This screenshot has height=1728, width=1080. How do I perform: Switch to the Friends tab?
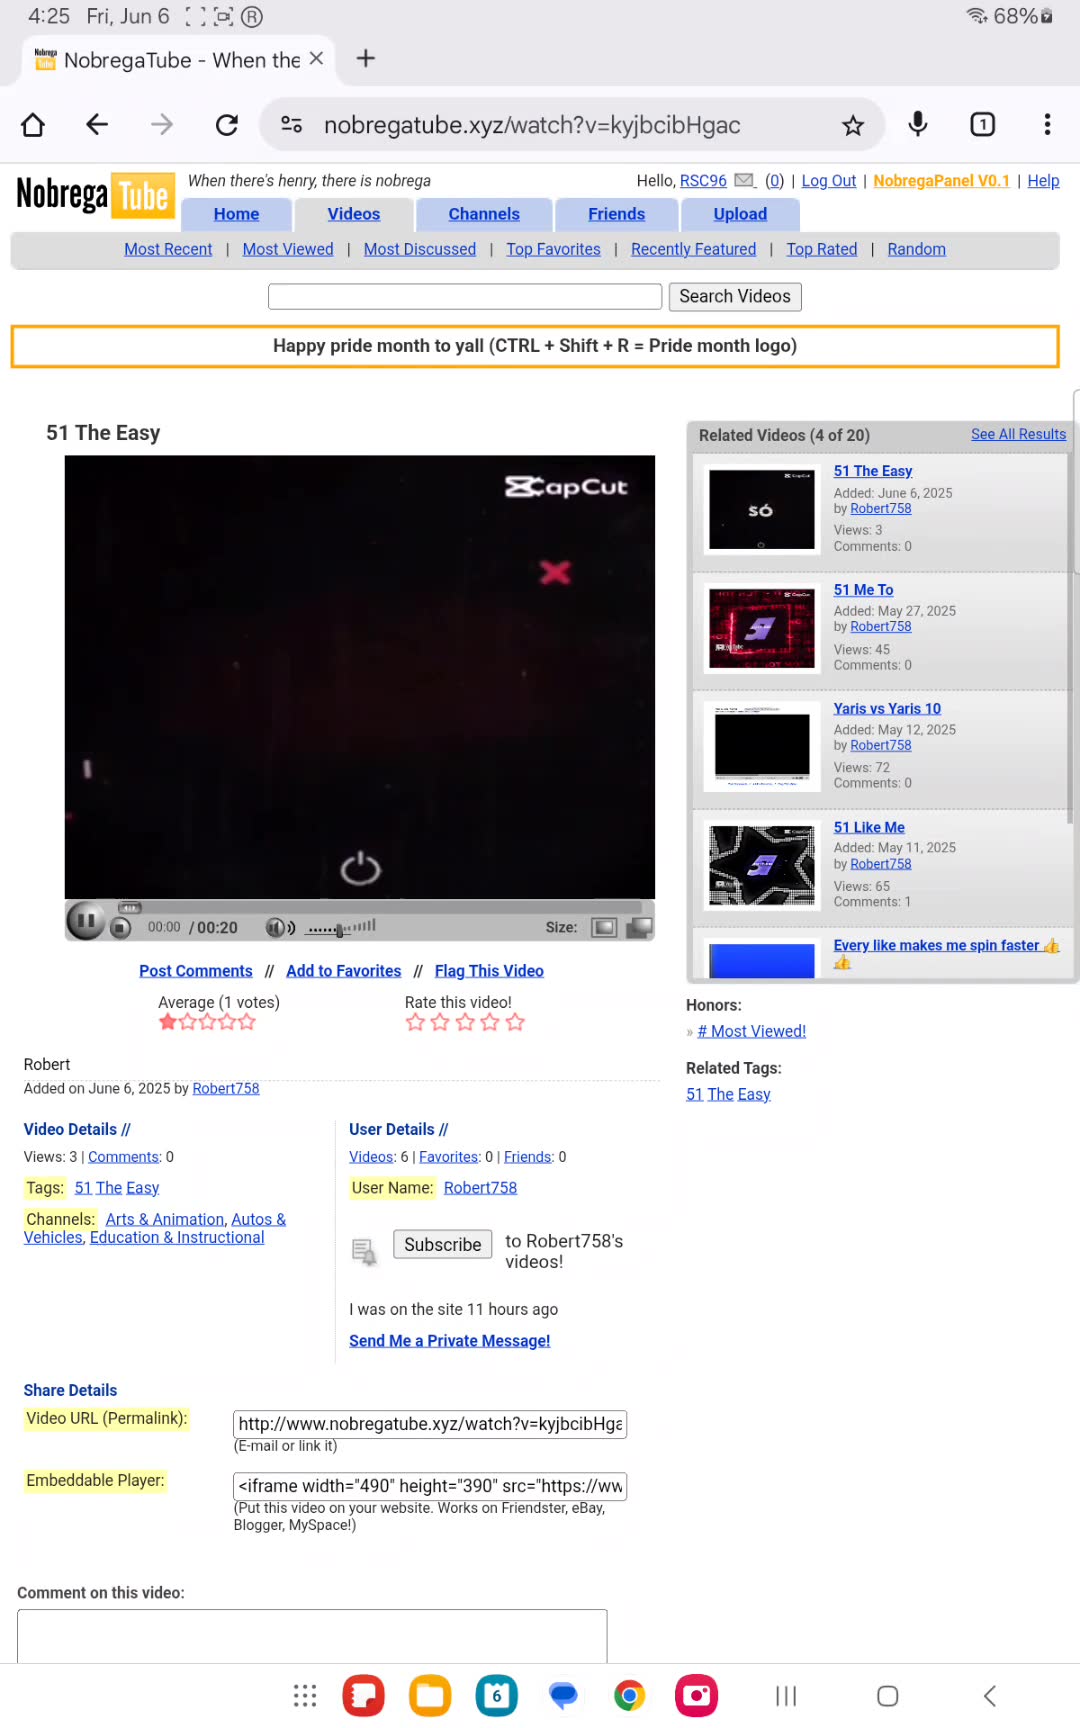click(x=617, y=214)
